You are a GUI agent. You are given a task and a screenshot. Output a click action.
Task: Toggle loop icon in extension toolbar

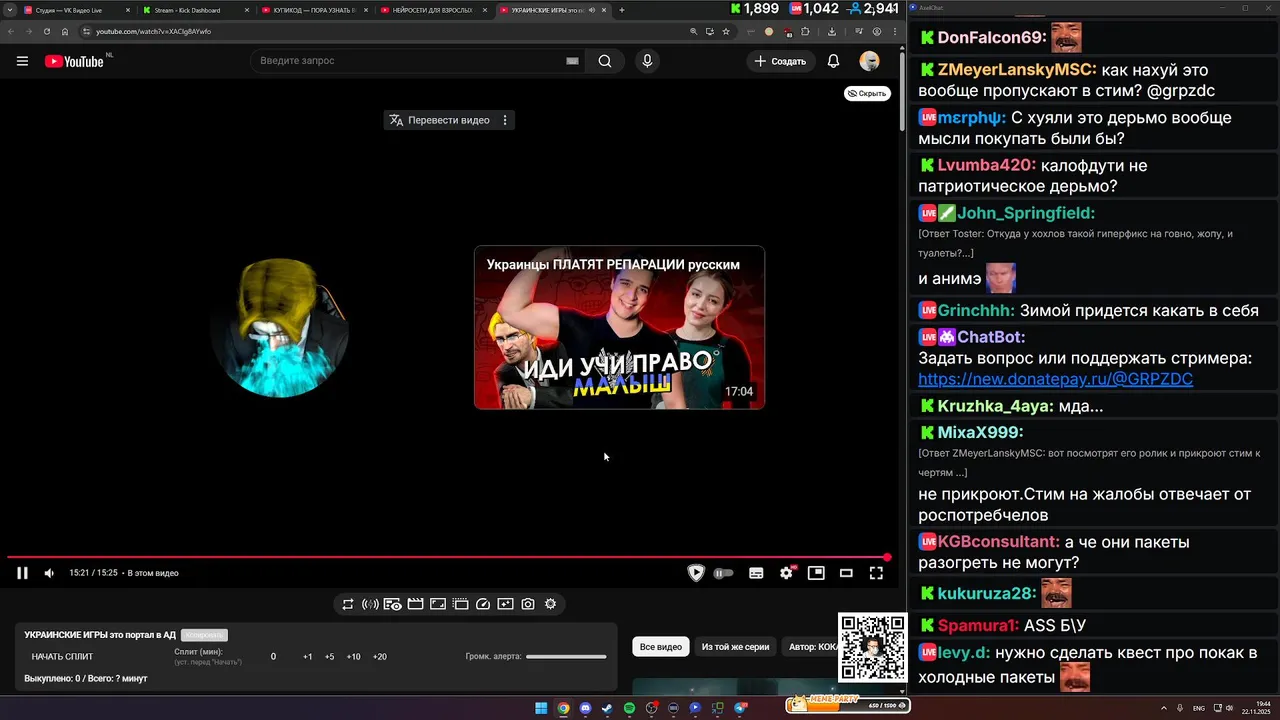[x=348, y=604]
